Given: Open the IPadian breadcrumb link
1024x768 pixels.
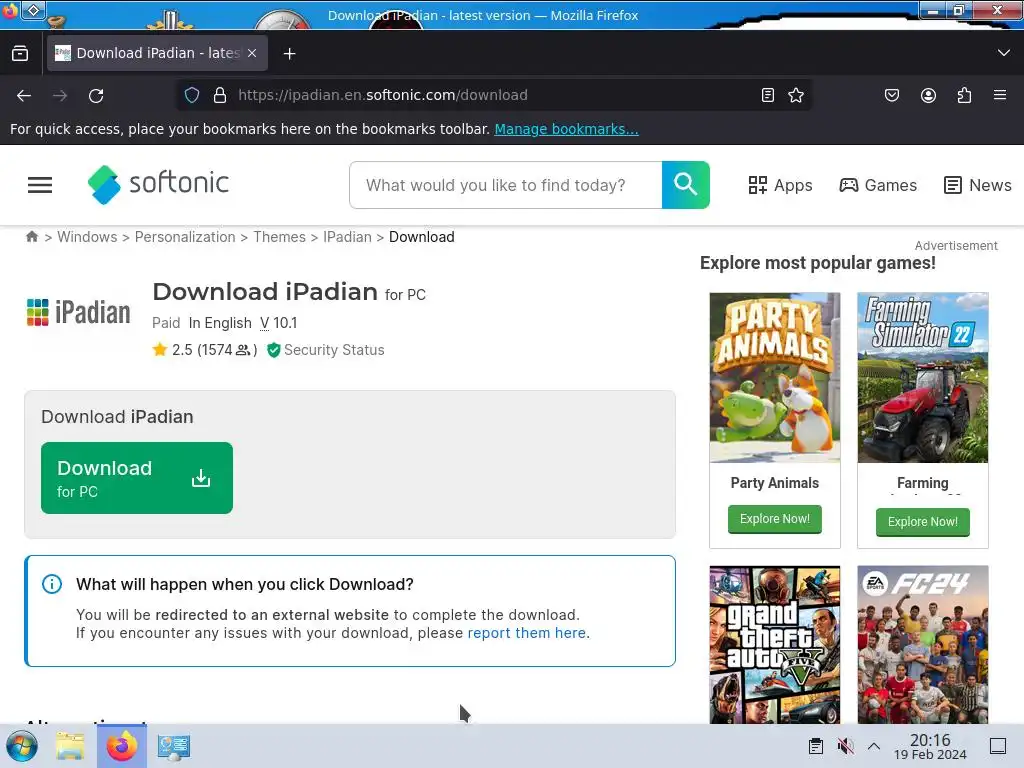Looking at the screenshot, I should point(347,236).
